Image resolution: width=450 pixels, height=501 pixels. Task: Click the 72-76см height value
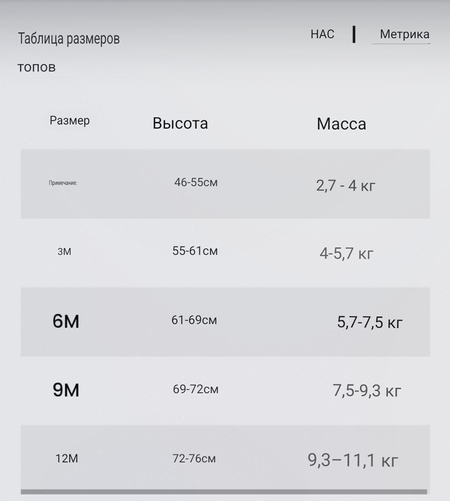point(194,458)
